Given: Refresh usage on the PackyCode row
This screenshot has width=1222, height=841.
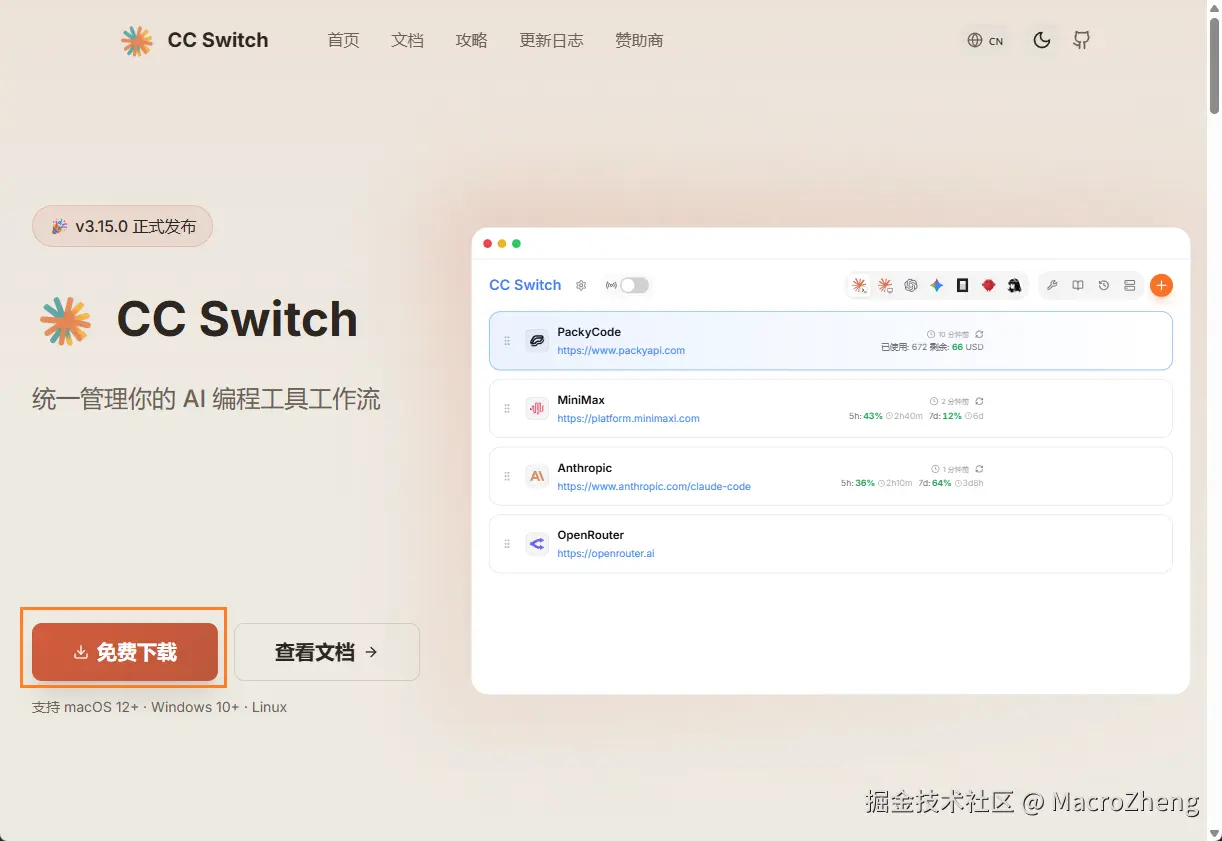Looking at the screenshot, I should click(x=980, y=334).
